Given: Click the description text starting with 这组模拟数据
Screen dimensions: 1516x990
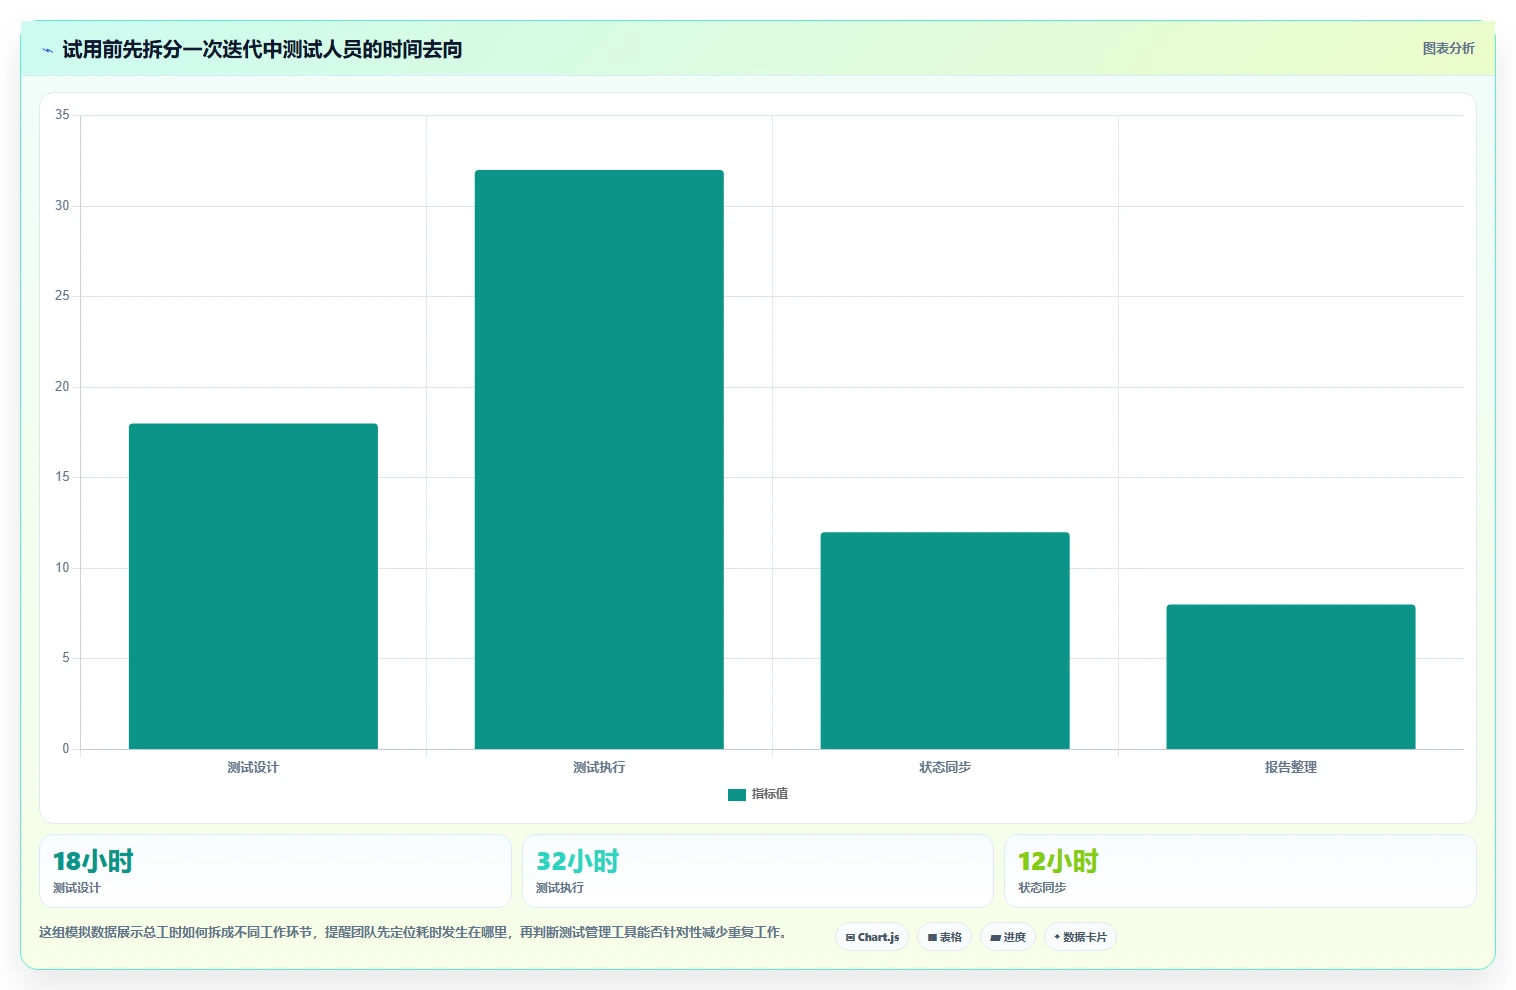Looking at the screenshot, I should pyautogui.click(x=413, y=932).
